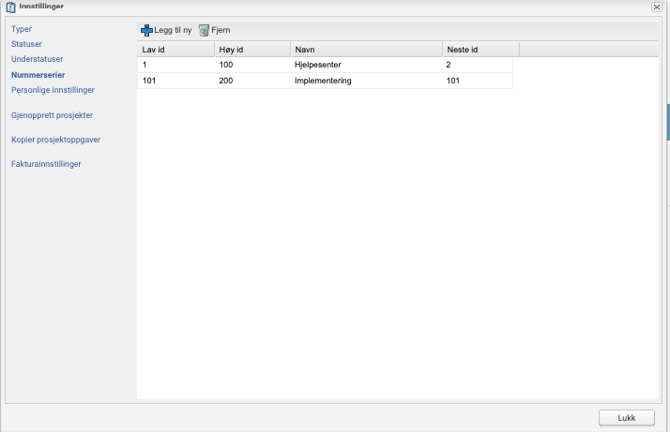Open Understatuser in the sidebar
670x432 pixels.
(37, 59)
